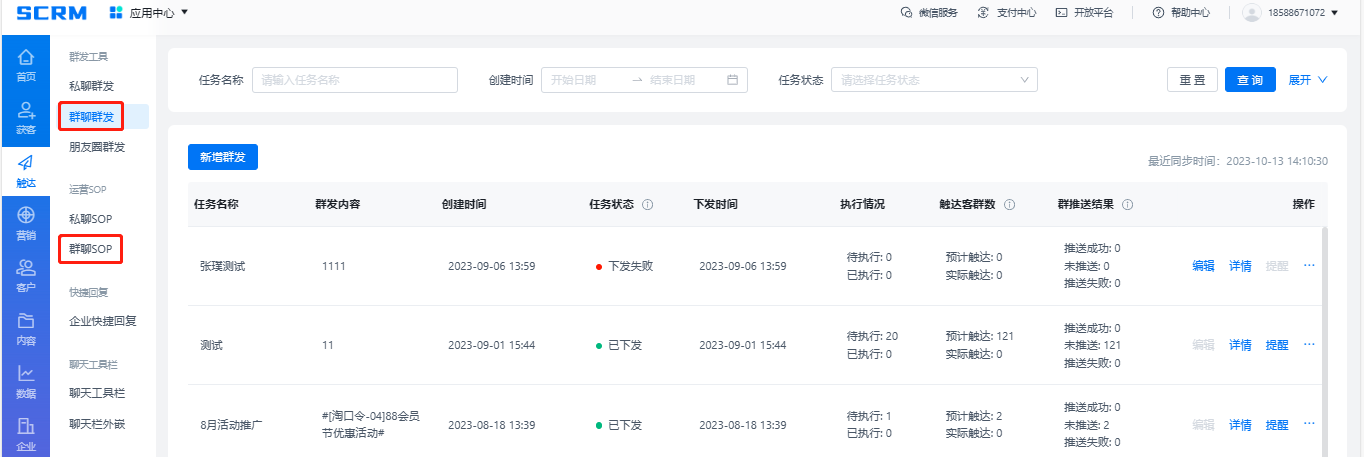Open the 应用中心 dropdown menu
This screenshot has width=1364, height=457.
point(148,13)
